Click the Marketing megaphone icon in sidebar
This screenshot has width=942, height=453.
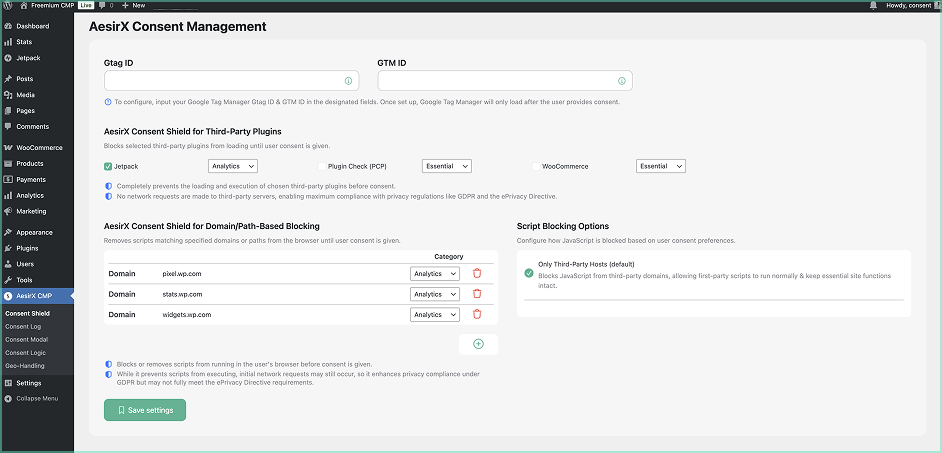[x=8, y=211]
